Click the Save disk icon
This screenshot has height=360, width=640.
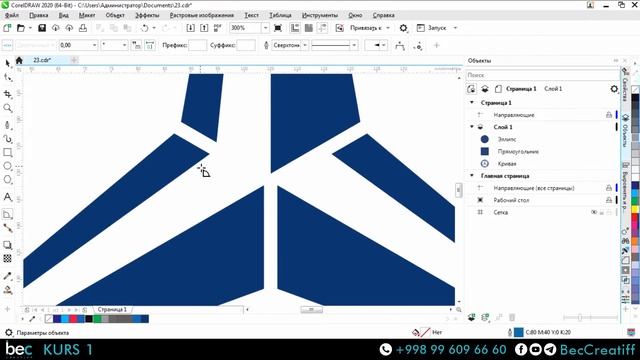point(42,28)
